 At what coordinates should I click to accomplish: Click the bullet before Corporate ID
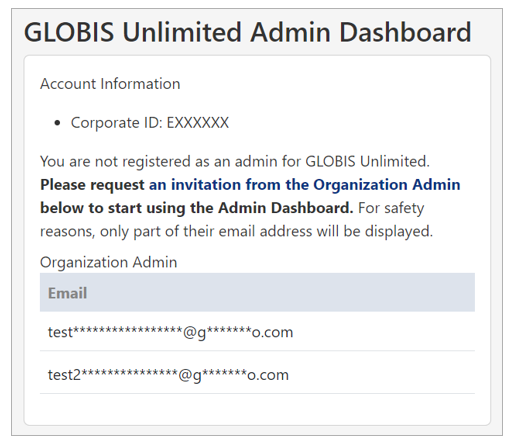pyautogui.click(x=57, y=123)
